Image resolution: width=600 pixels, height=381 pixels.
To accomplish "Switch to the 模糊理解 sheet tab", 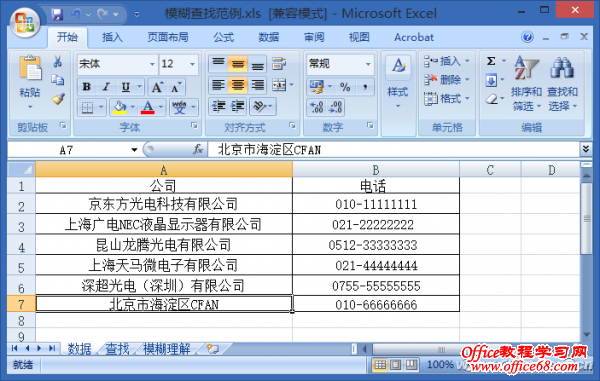I will click(x=167, y=349).
